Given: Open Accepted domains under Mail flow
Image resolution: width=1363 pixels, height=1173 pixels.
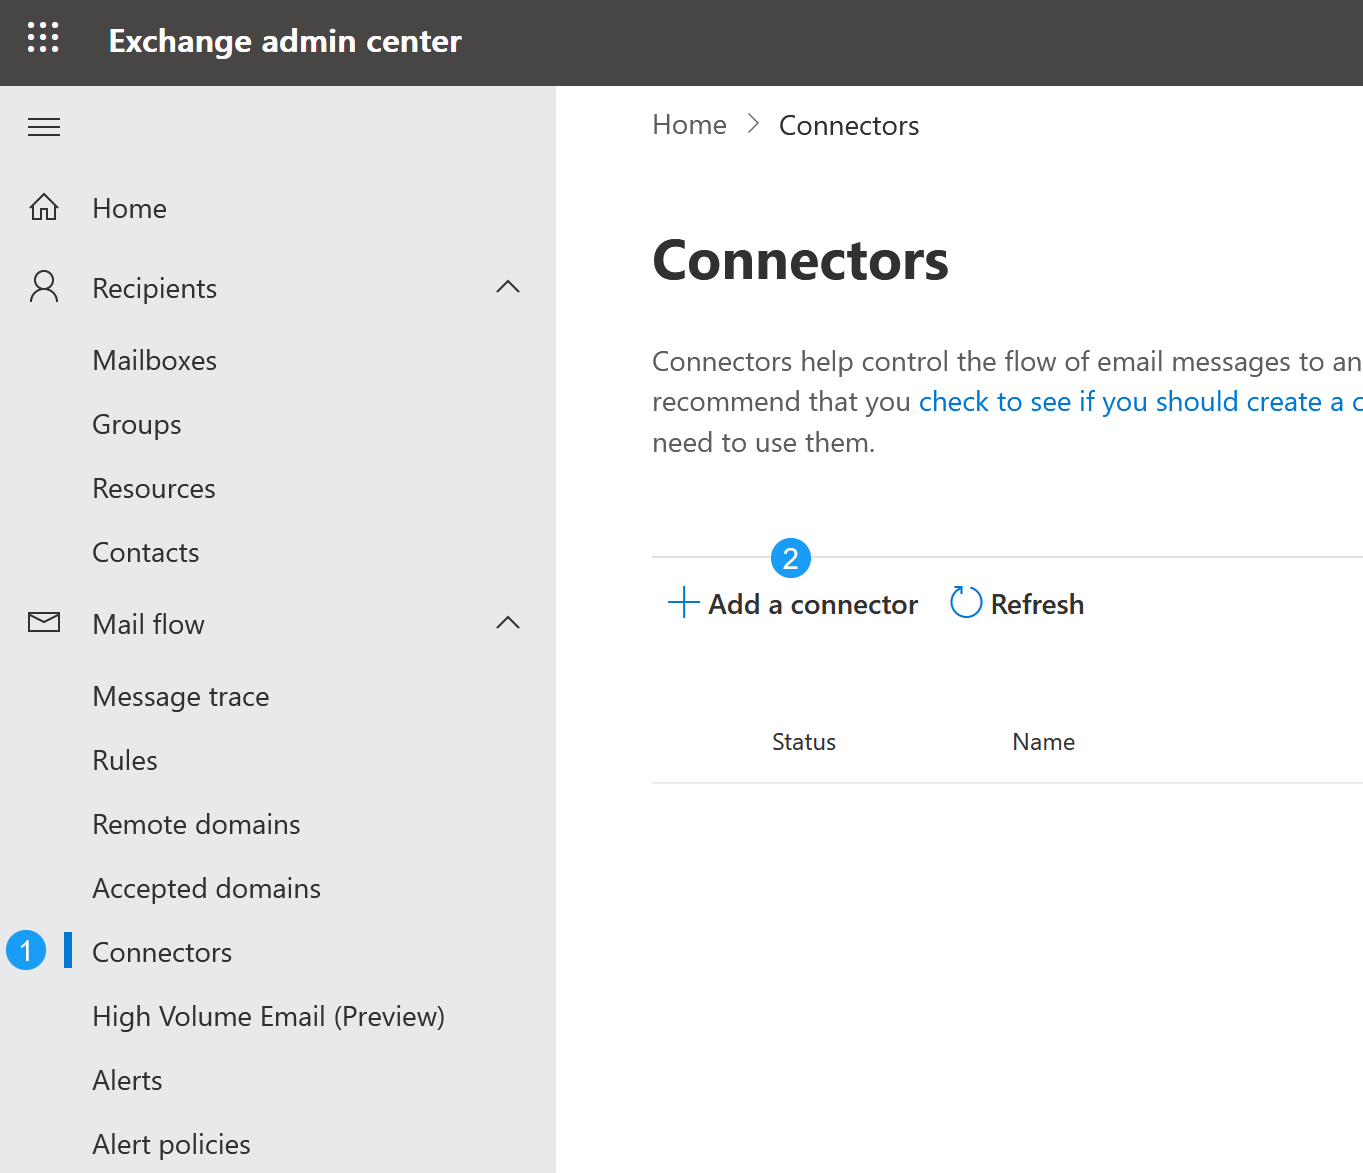Looking at the screenshot, I should (206, 887).
